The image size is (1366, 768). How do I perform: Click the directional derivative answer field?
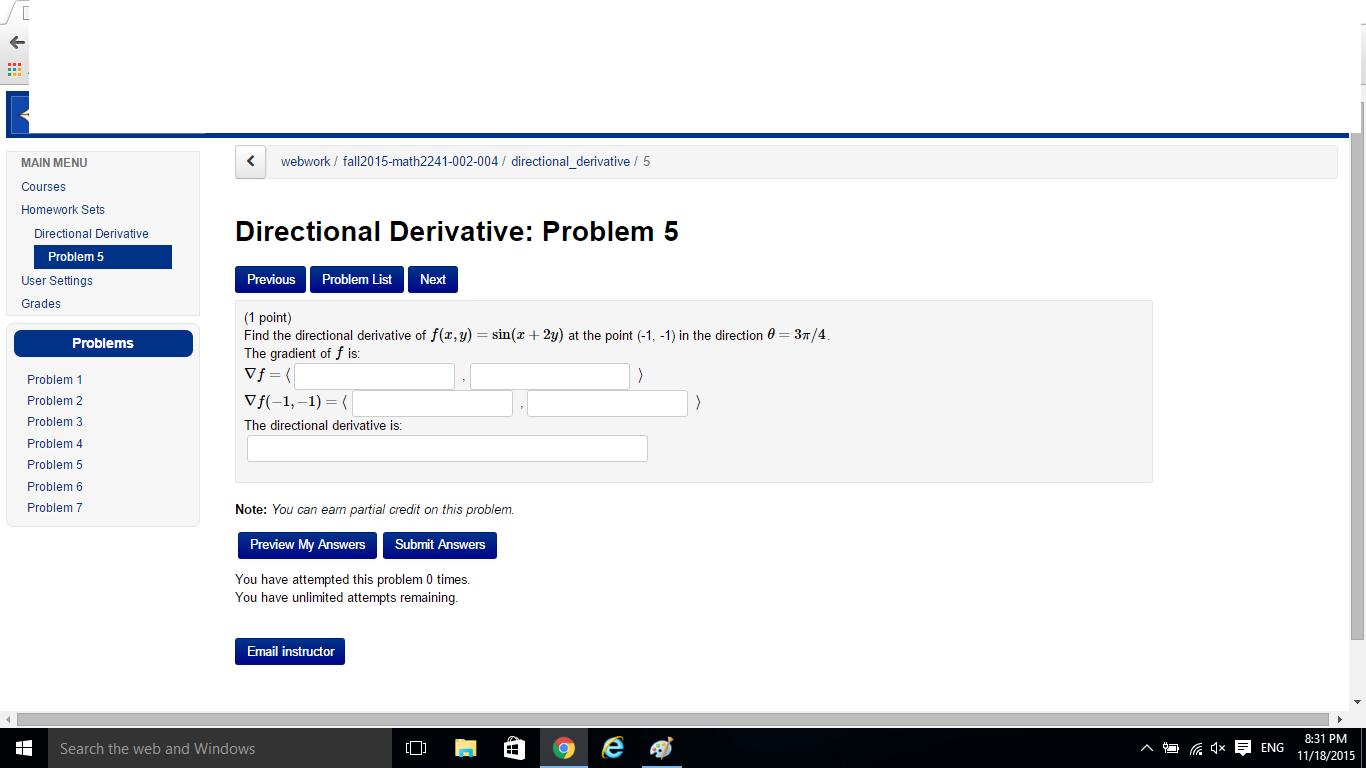point(447,449)
